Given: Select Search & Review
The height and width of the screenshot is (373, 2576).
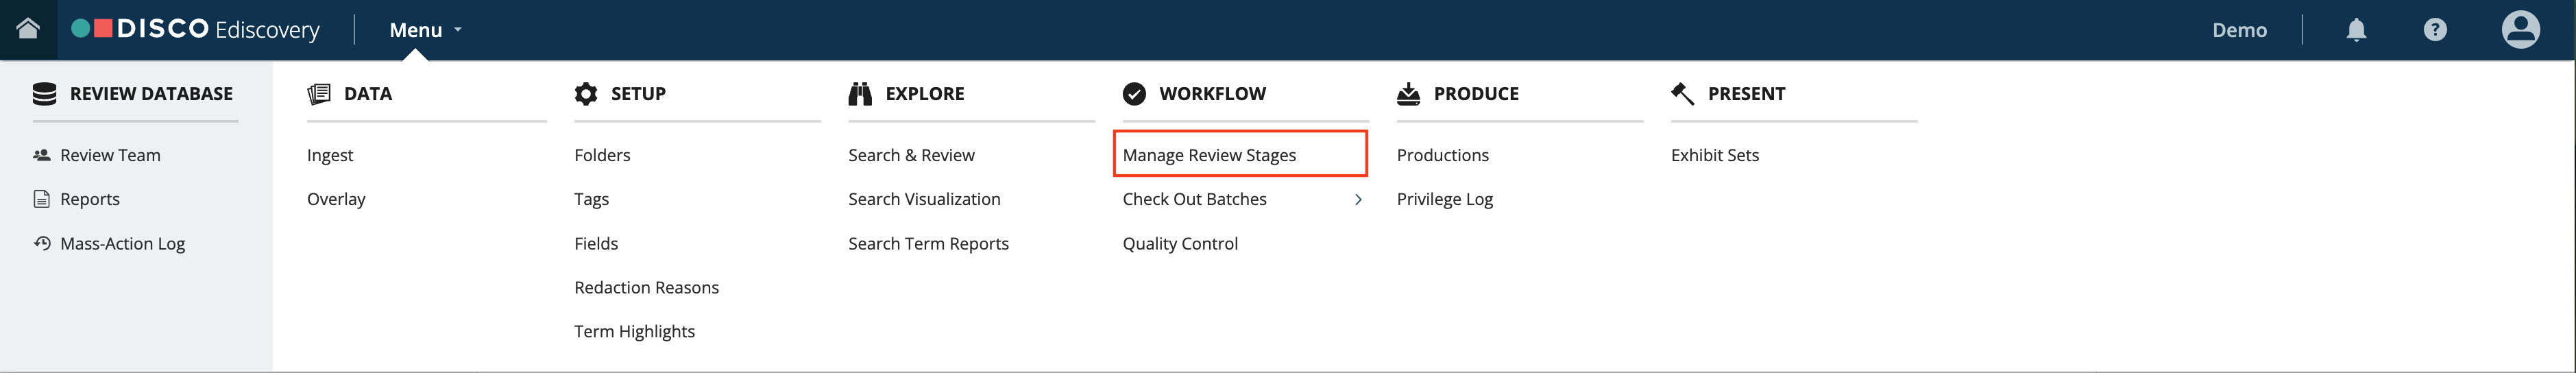Looking at the screenshot, I should [911, 155].
